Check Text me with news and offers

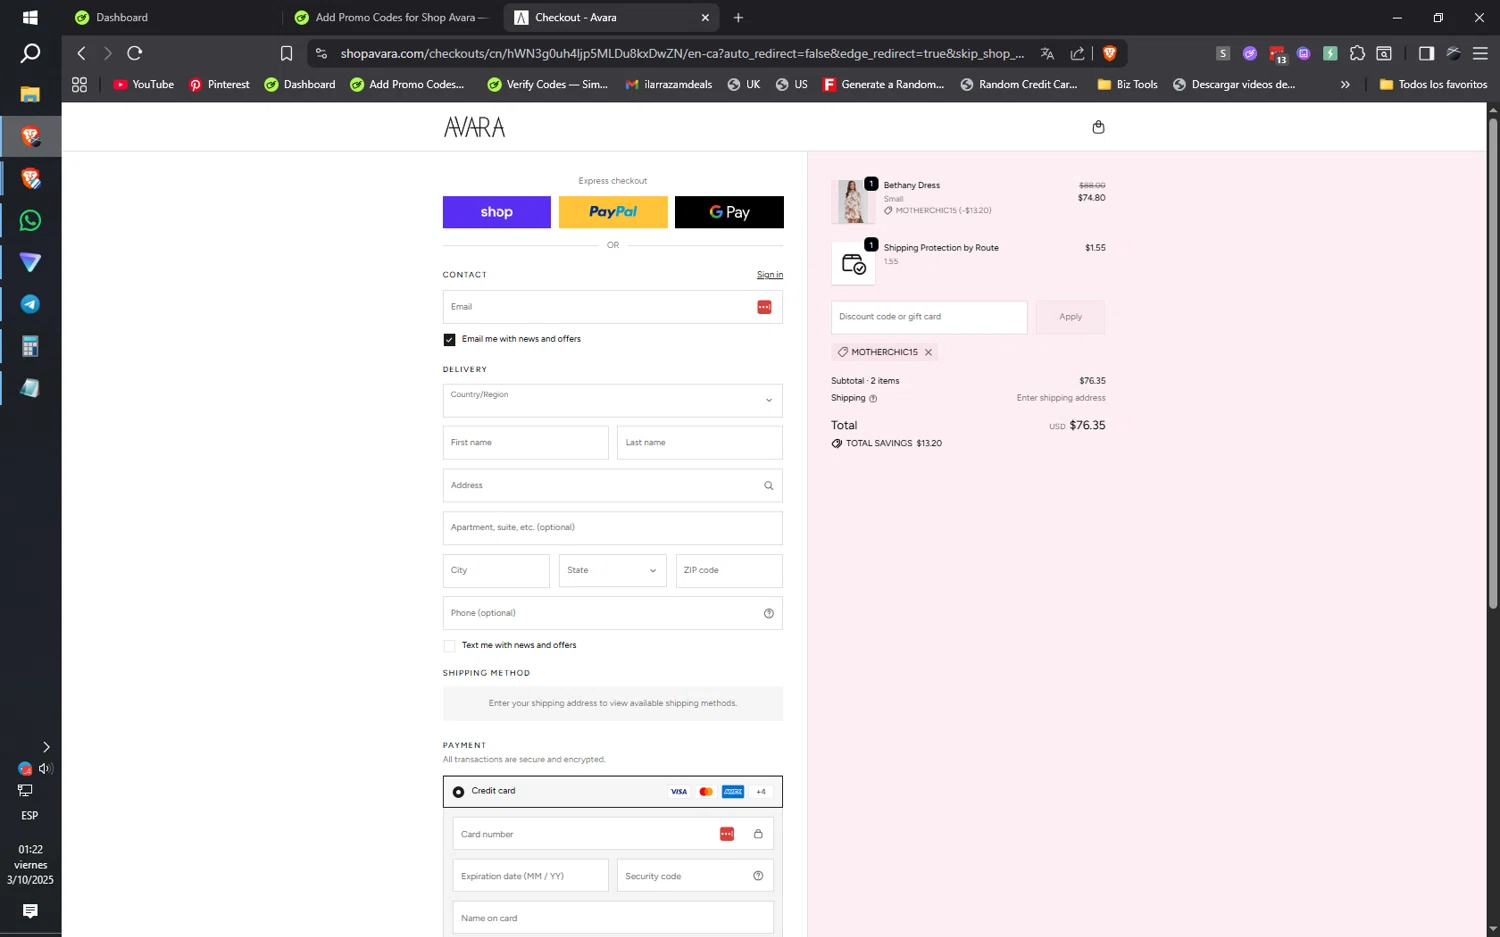449,646
